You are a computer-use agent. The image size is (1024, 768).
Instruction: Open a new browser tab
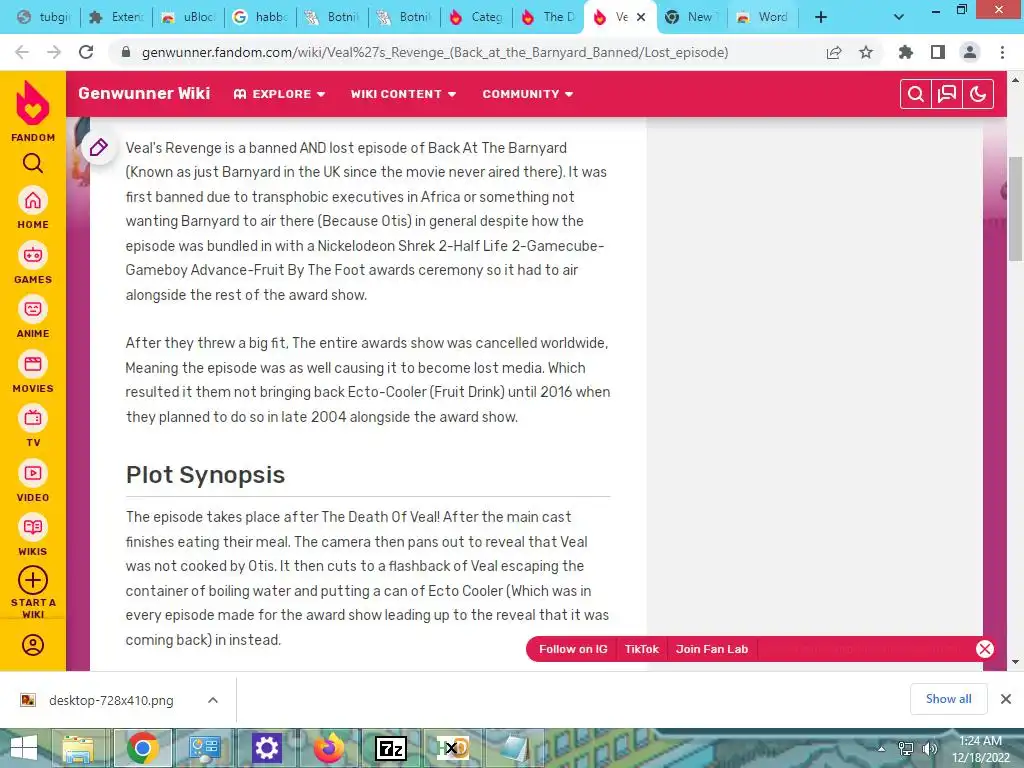(821, 17)
